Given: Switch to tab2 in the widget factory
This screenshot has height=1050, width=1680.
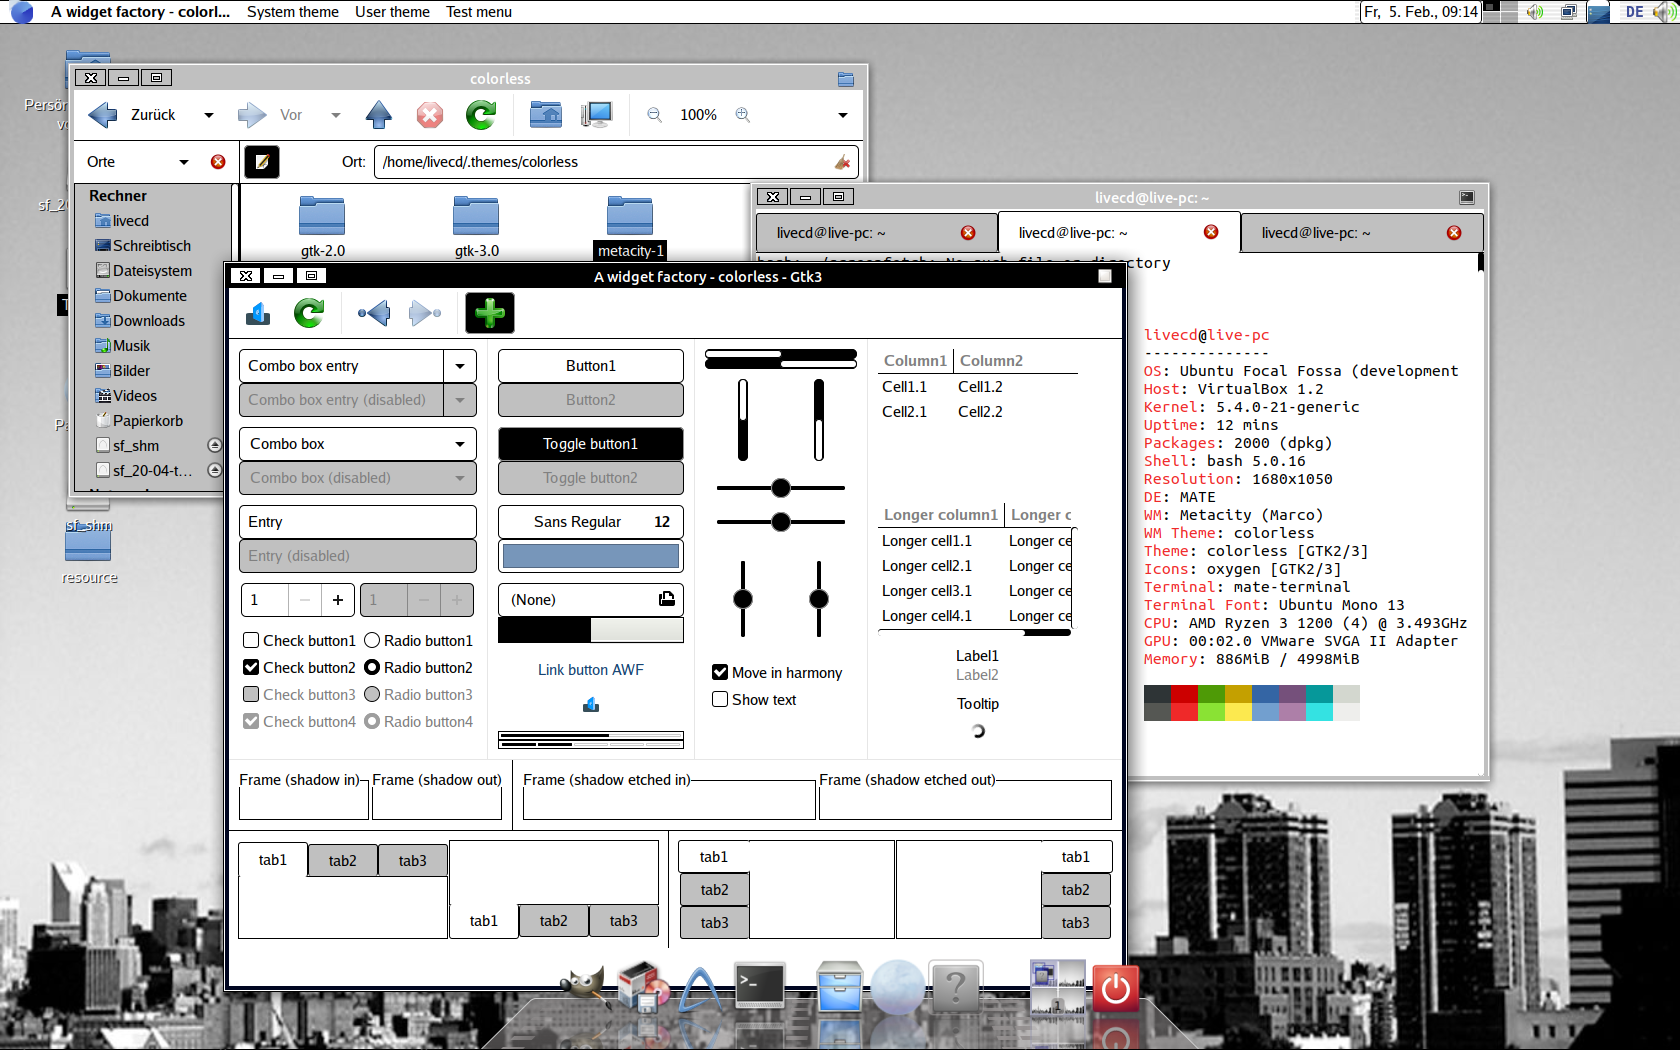Looking at the screenshot, I should (342, 860).
